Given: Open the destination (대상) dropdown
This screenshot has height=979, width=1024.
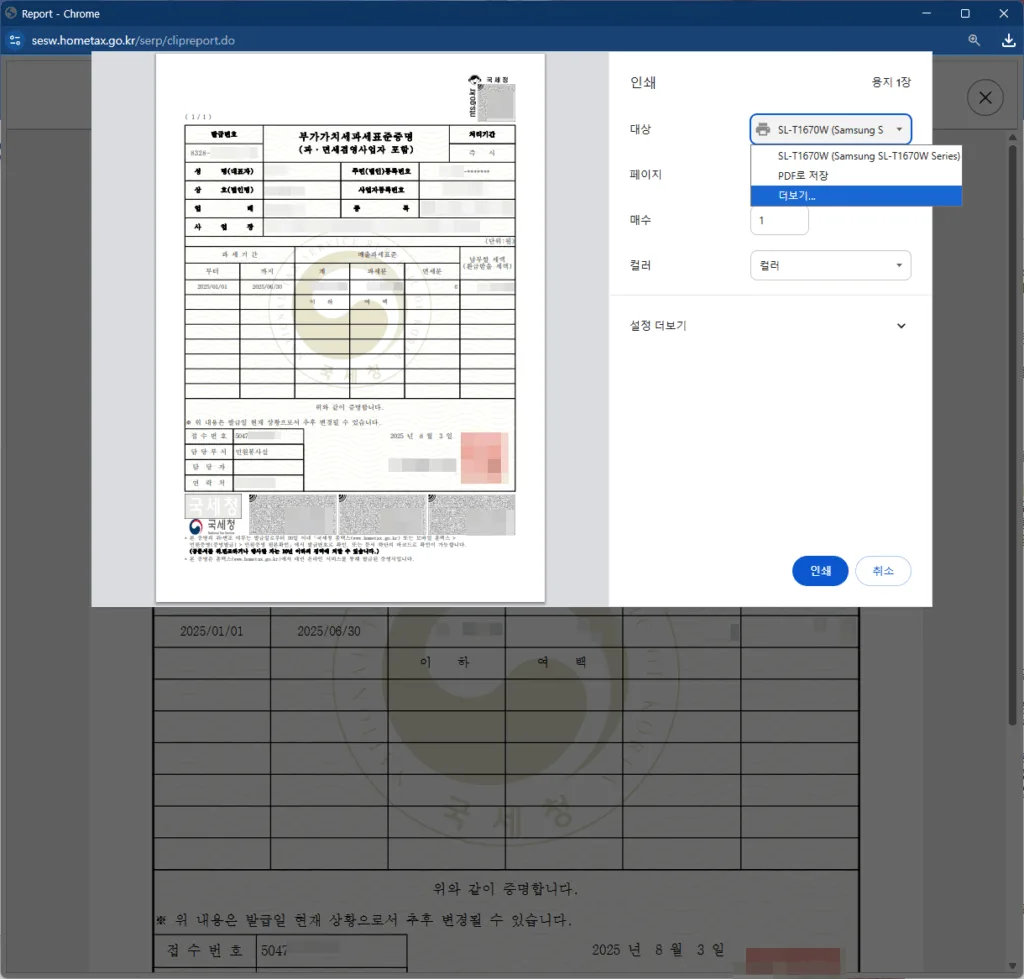Looking at the screenshot, I should point(830,129).
